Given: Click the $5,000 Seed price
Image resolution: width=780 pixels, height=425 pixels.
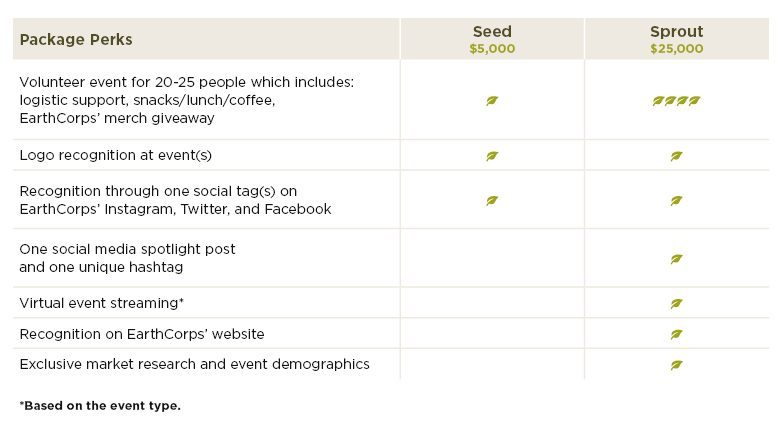Looking at the screenshot, I should [x=492, y=49].
